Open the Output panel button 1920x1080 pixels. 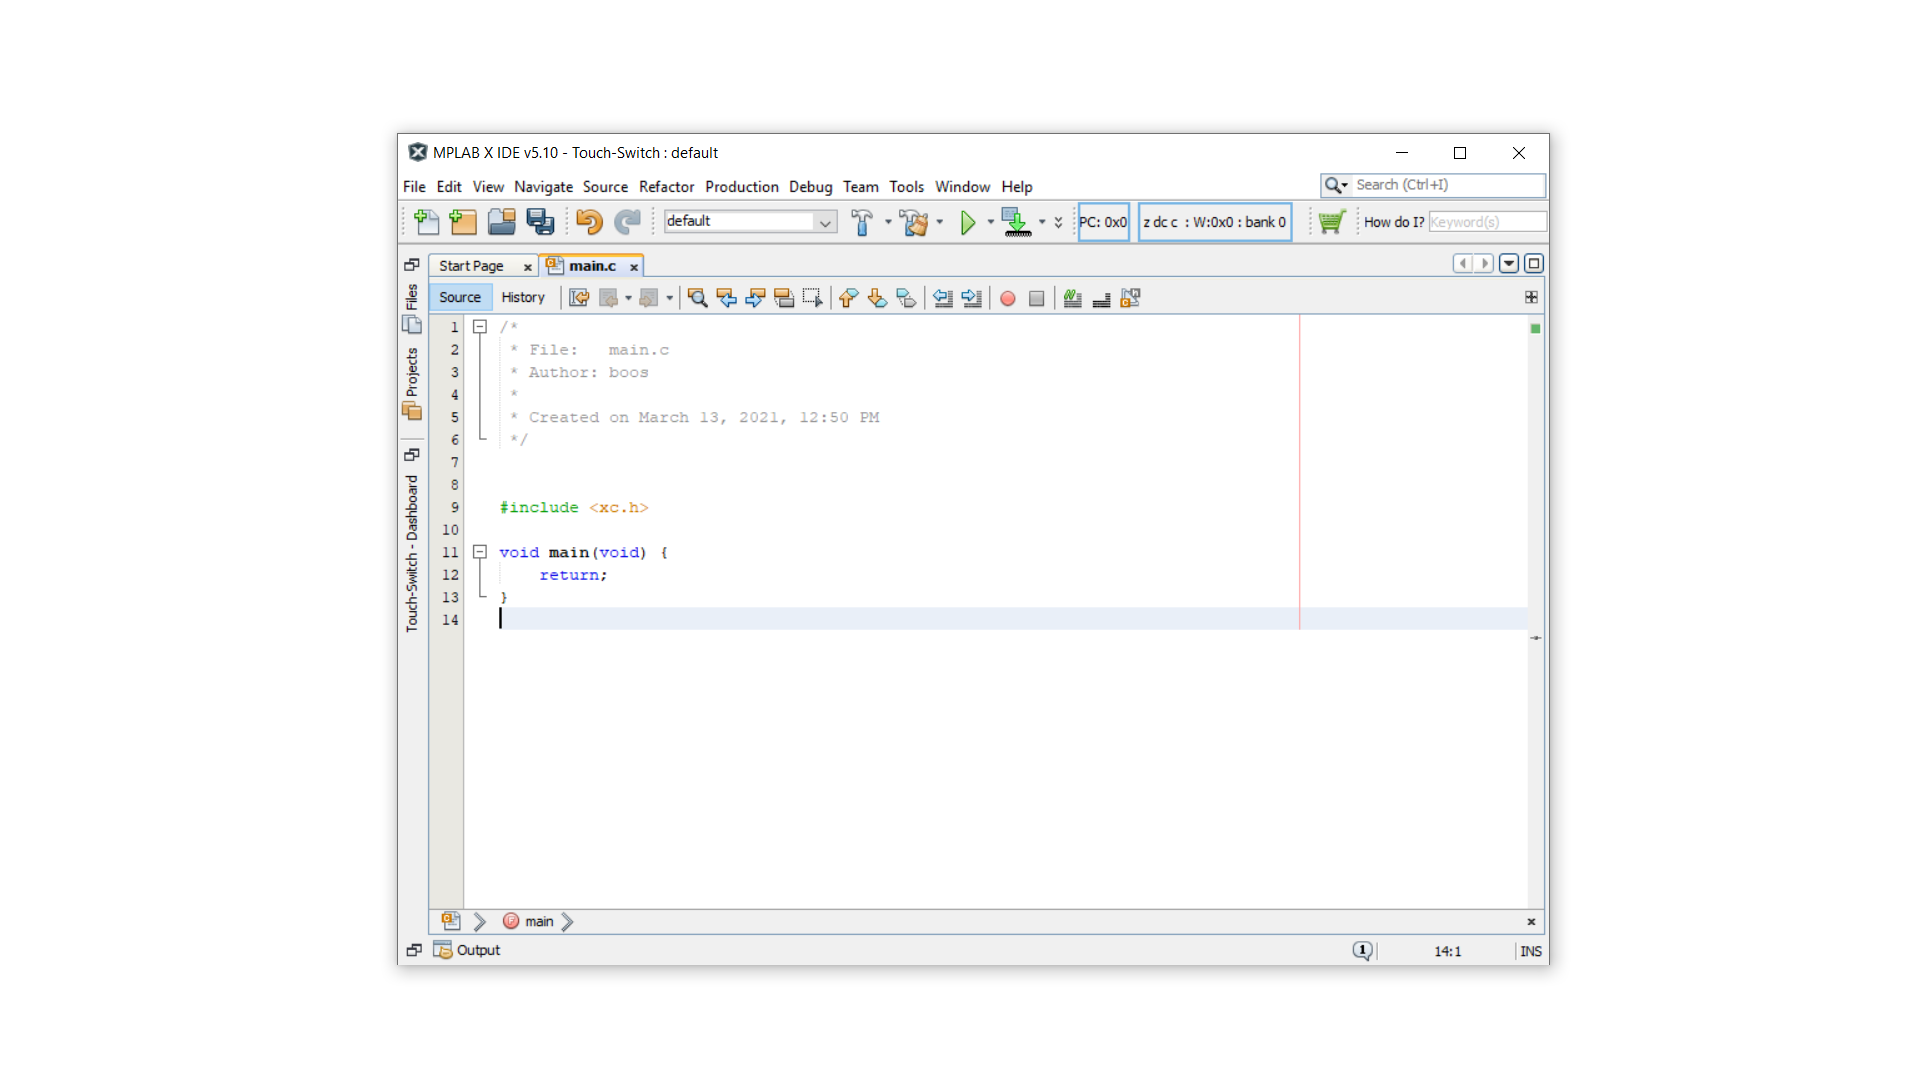coord(467,950)
